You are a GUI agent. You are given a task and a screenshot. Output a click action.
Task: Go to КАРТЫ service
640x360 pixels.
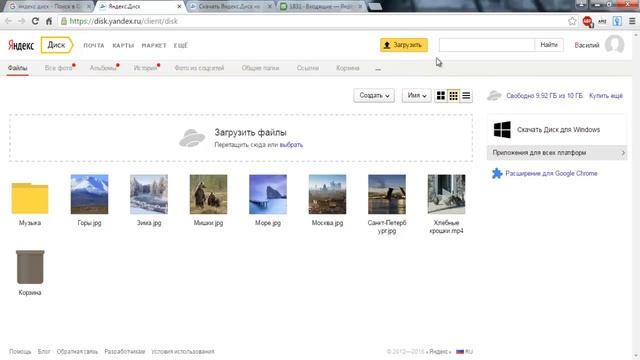[x=123, y=45]
